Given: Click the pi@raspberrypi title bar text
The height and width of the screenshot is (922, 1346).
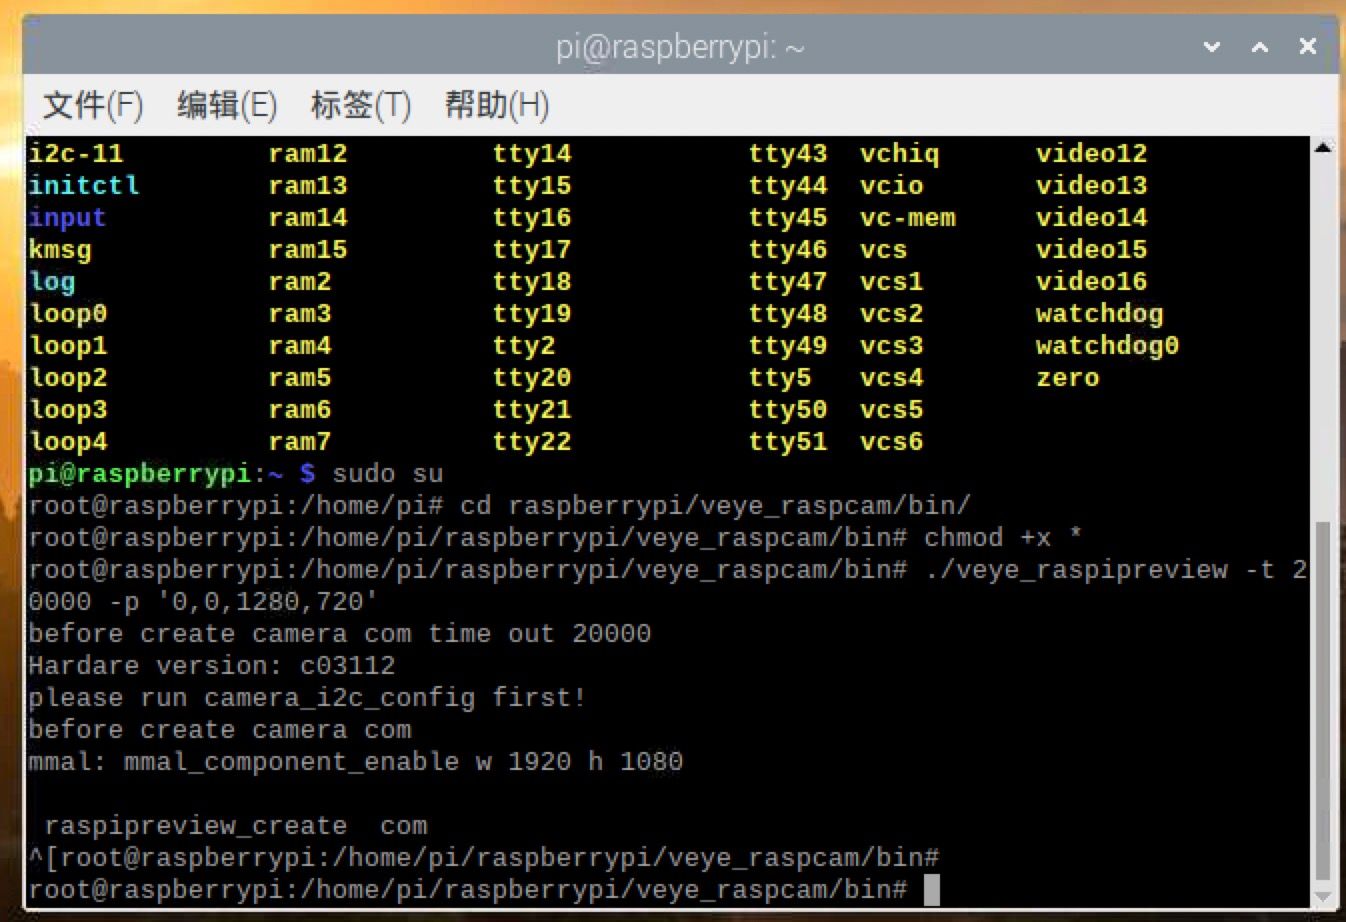Looking at the screenshot, I should [680, 47].
